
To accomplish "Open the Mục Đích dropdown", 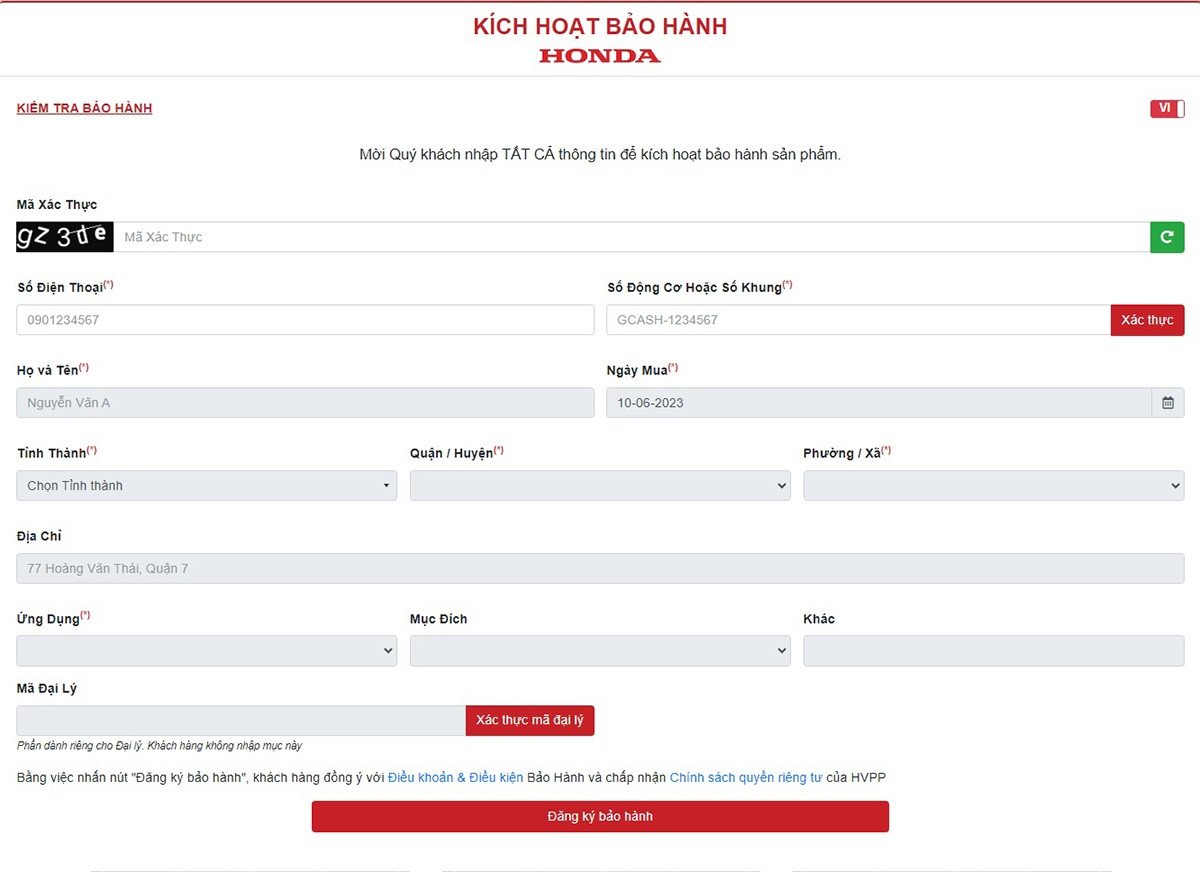I will click(x=599, y=650).
